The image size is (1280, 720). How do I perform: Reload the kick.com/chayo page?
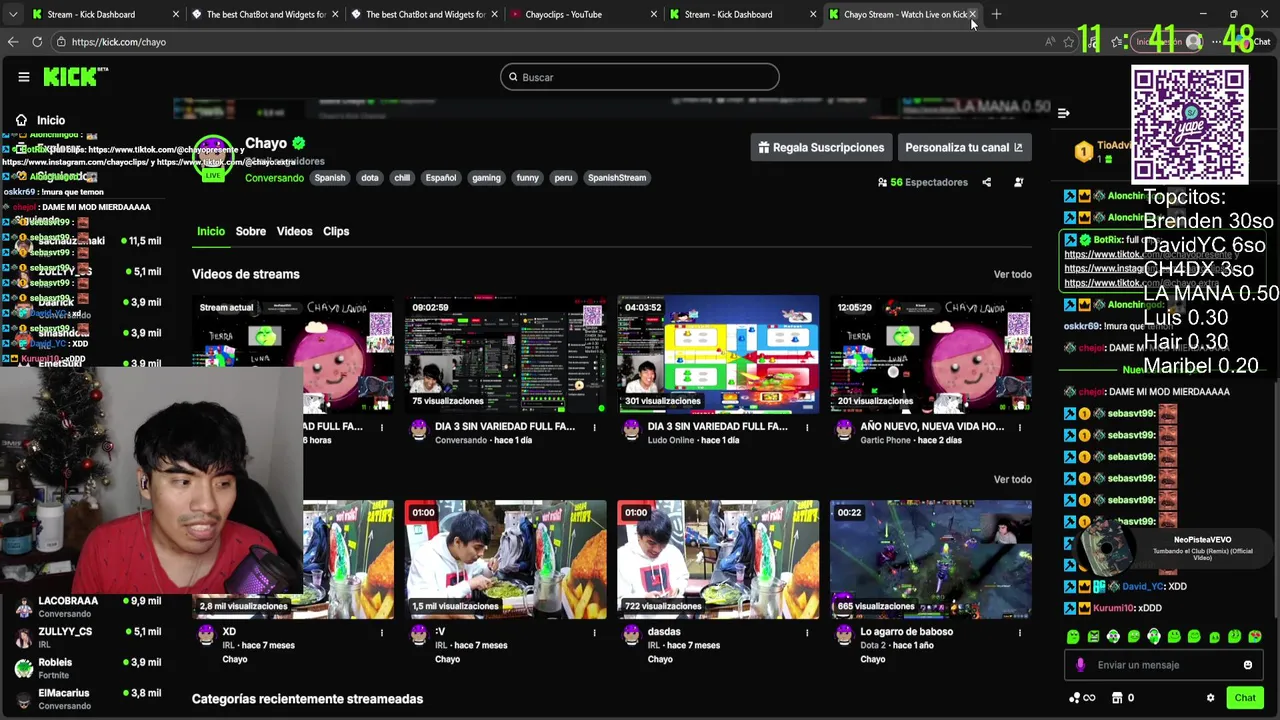pyautogui.click(x=37, y=42)
